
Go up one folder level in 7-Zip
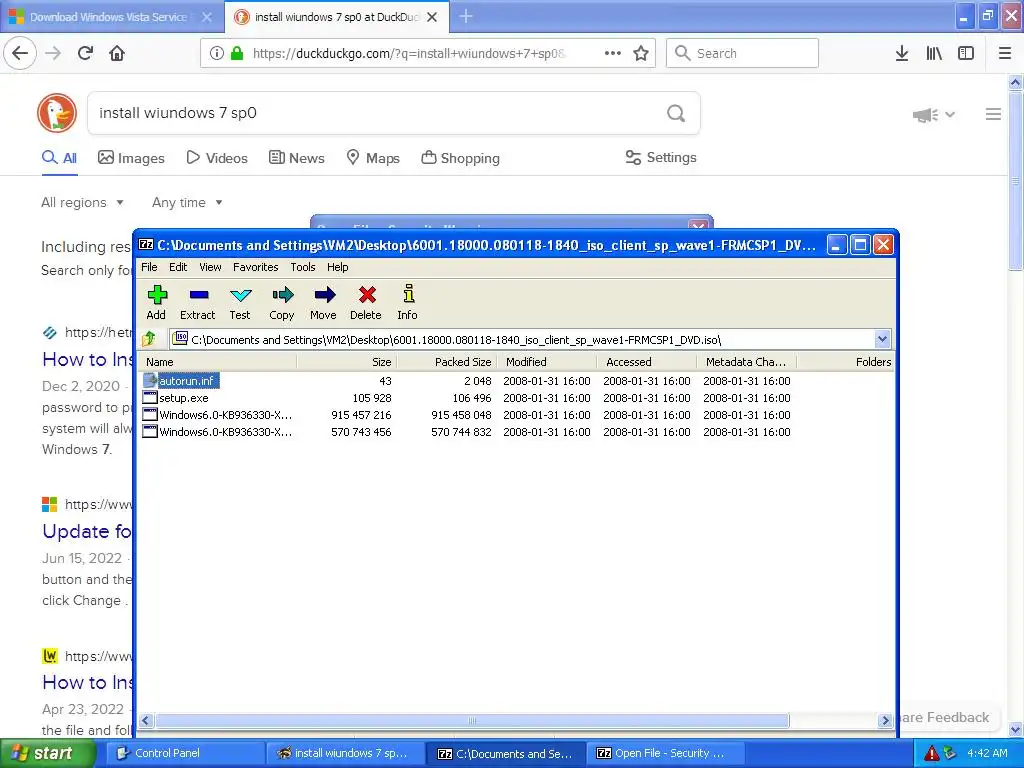[149, 339]
